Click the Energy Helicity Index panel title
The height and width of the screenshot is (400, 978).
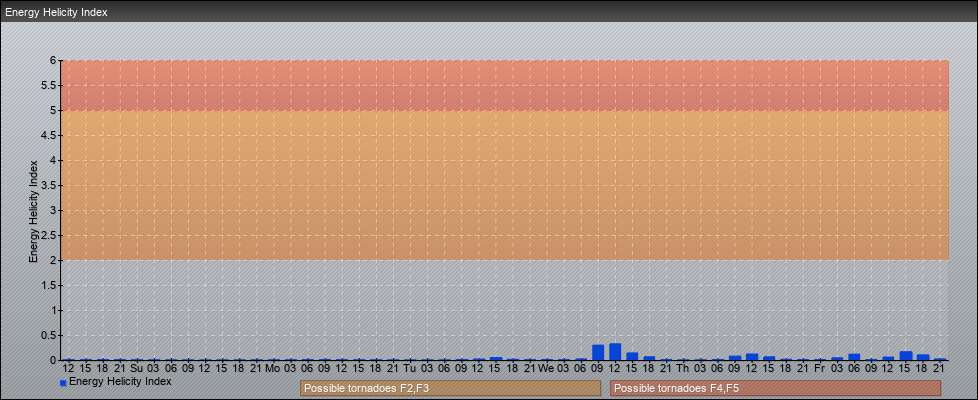point(56,12)
